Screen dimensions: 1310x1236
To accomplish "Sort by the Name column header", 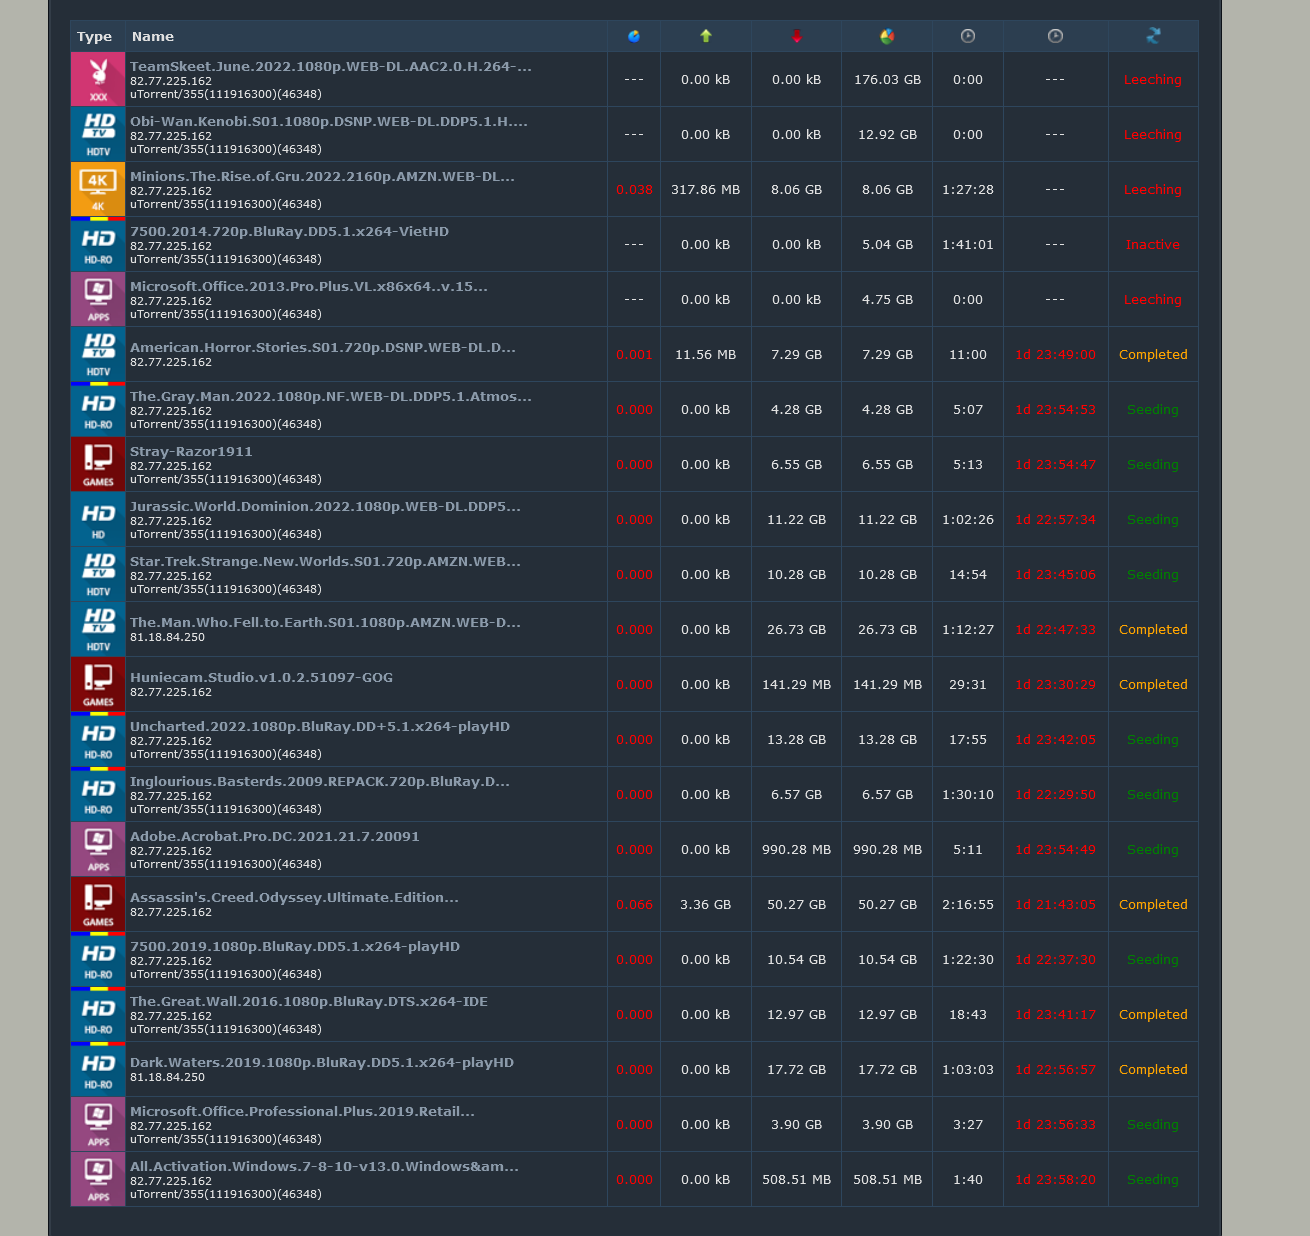I will click(x=153, y=36).
